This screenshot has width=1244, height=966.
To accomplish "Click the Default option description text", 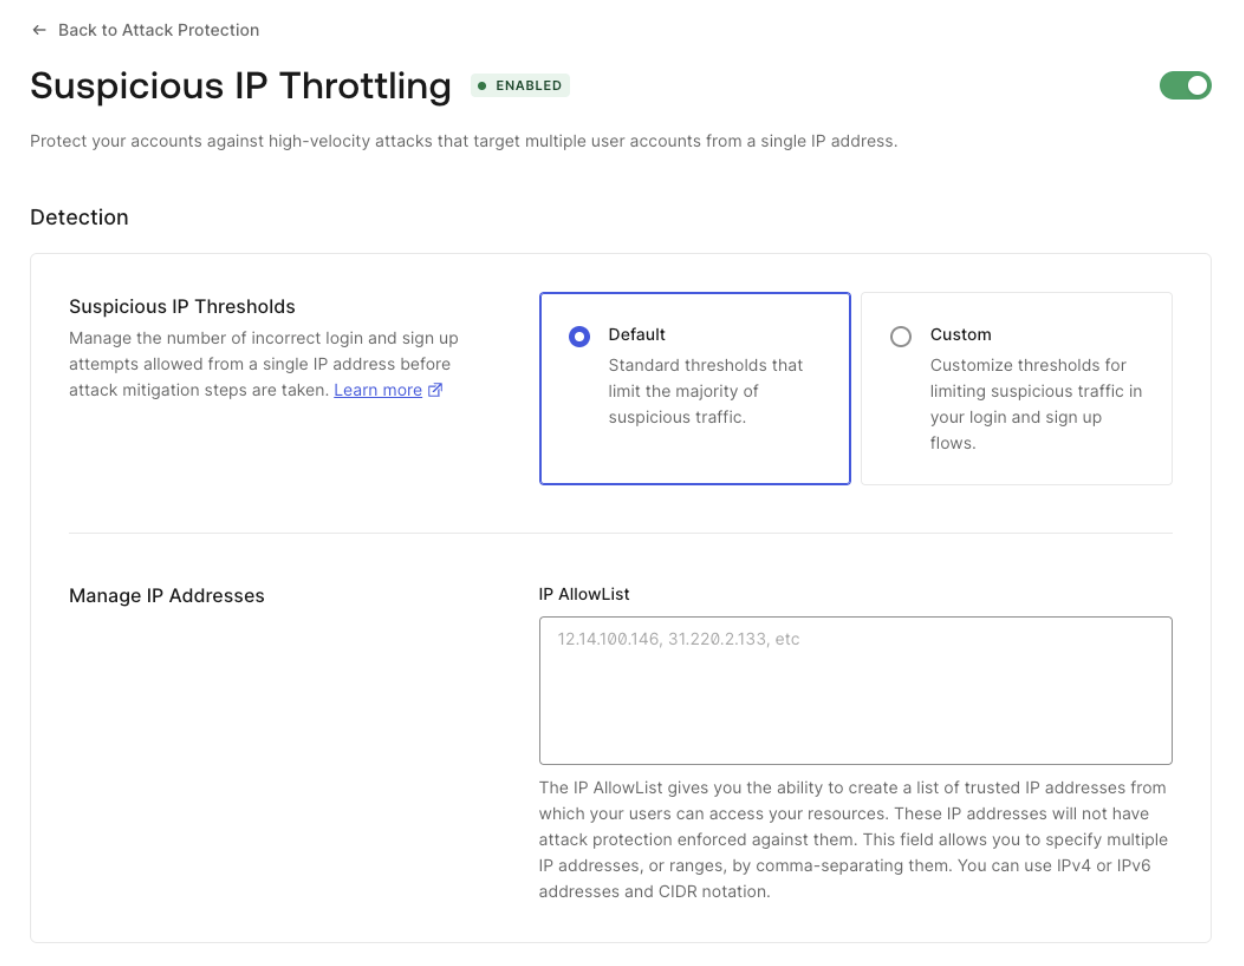I will click(x=706, y=391).
